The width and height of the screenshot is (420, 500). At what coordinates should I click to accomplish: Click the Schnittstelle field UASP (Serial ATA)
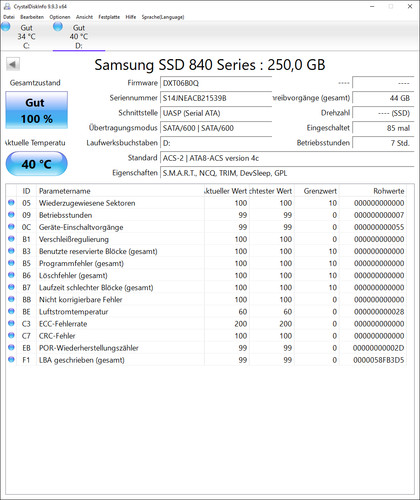[216, 113]
